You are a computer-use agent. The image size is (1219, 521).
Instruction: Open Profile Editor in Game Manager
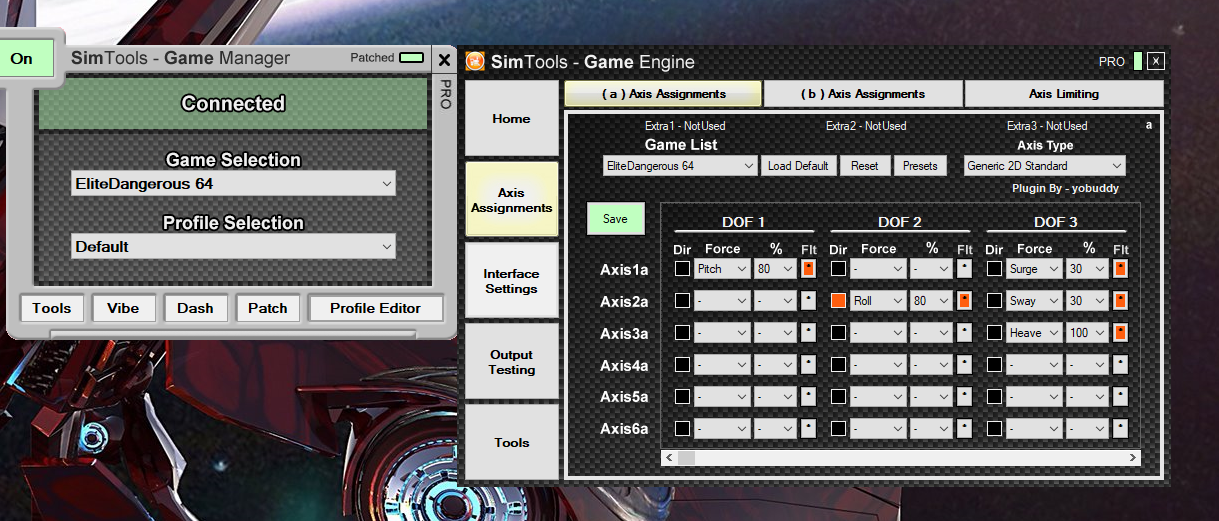pos(376,308)
